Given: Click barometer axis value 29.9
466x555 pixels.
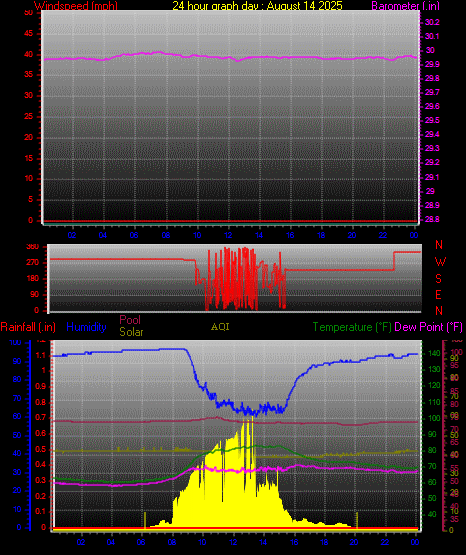Looking at the screenshot, I should tap(432, 64).
